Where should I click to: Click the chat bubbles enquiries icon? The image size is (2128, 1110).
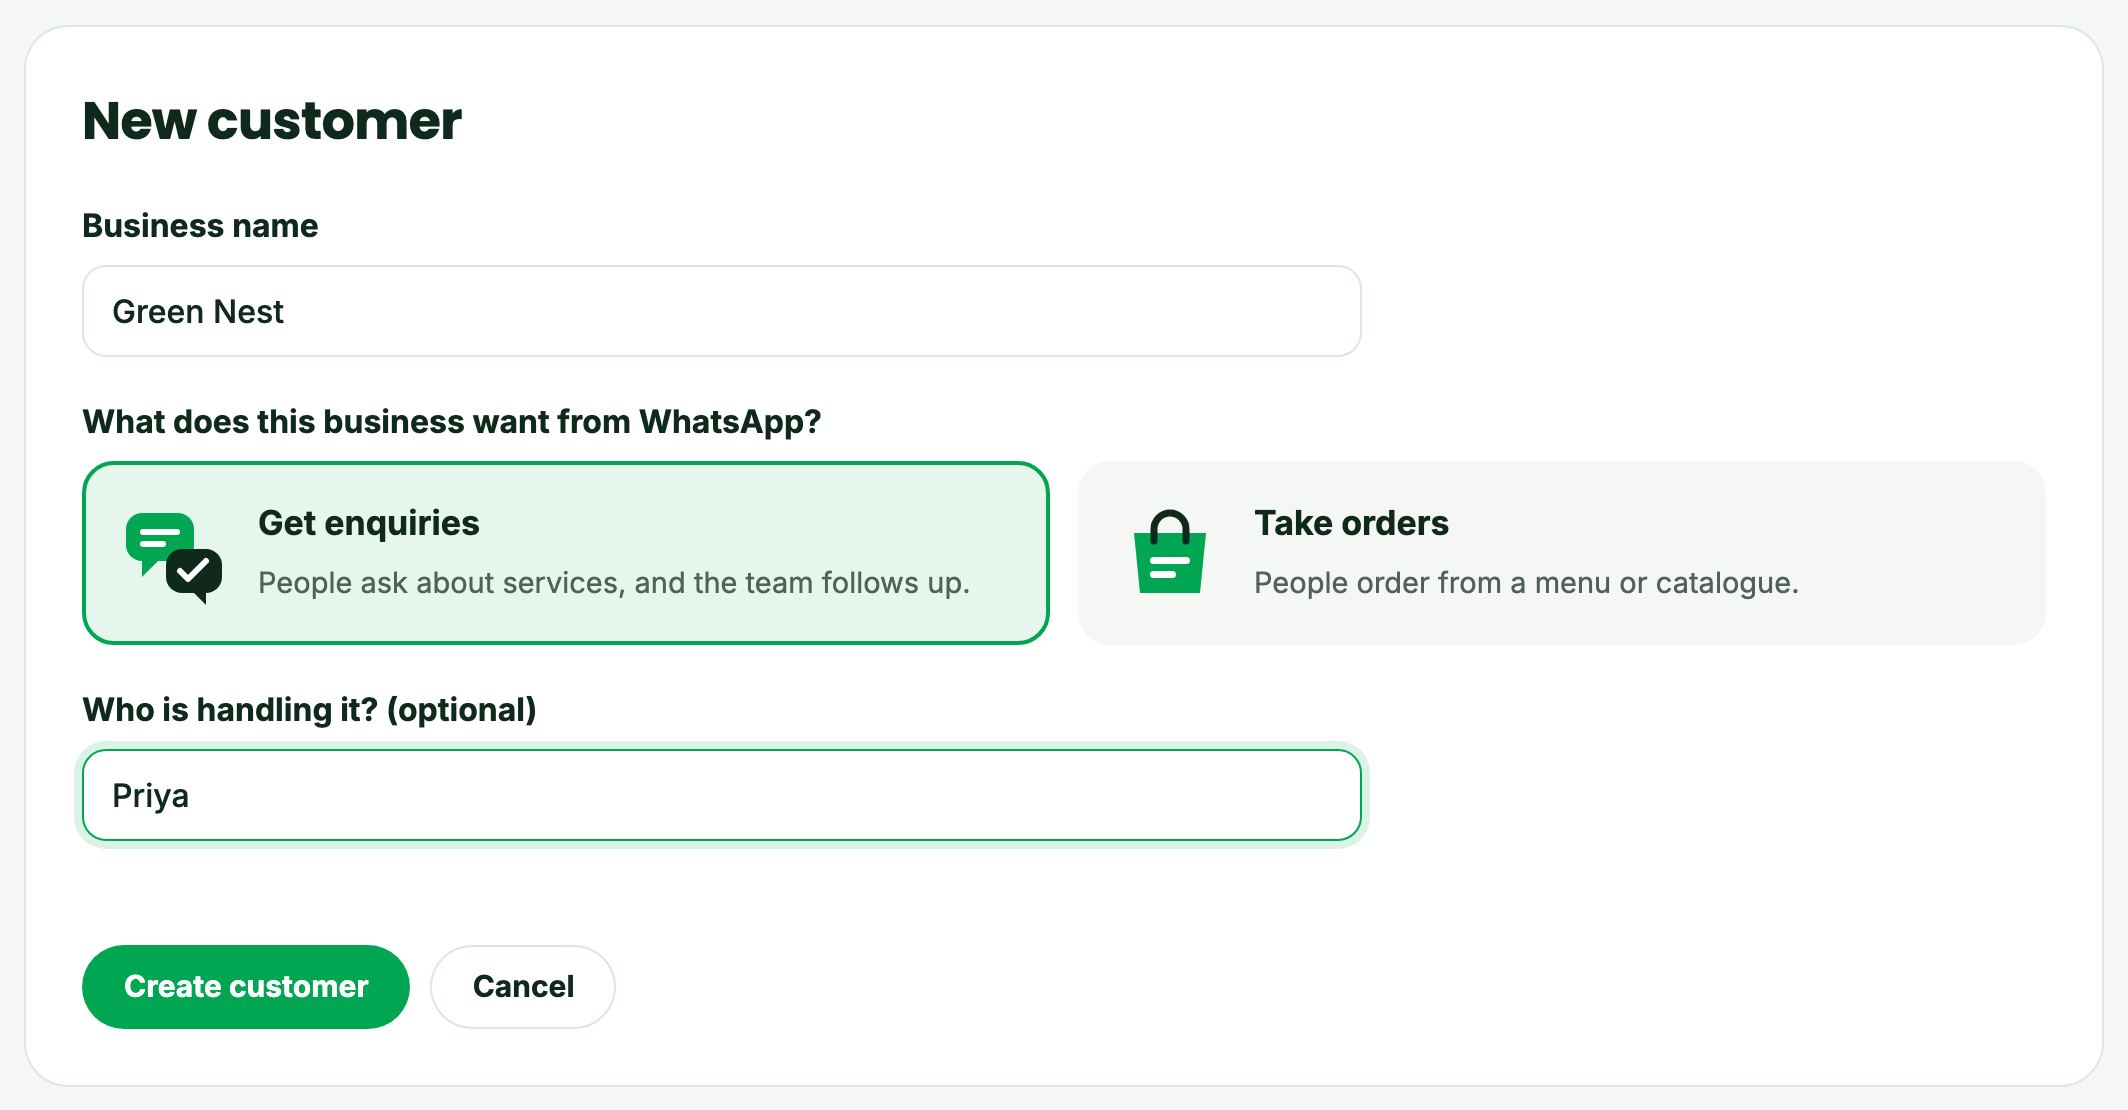(x=174, y=558)
